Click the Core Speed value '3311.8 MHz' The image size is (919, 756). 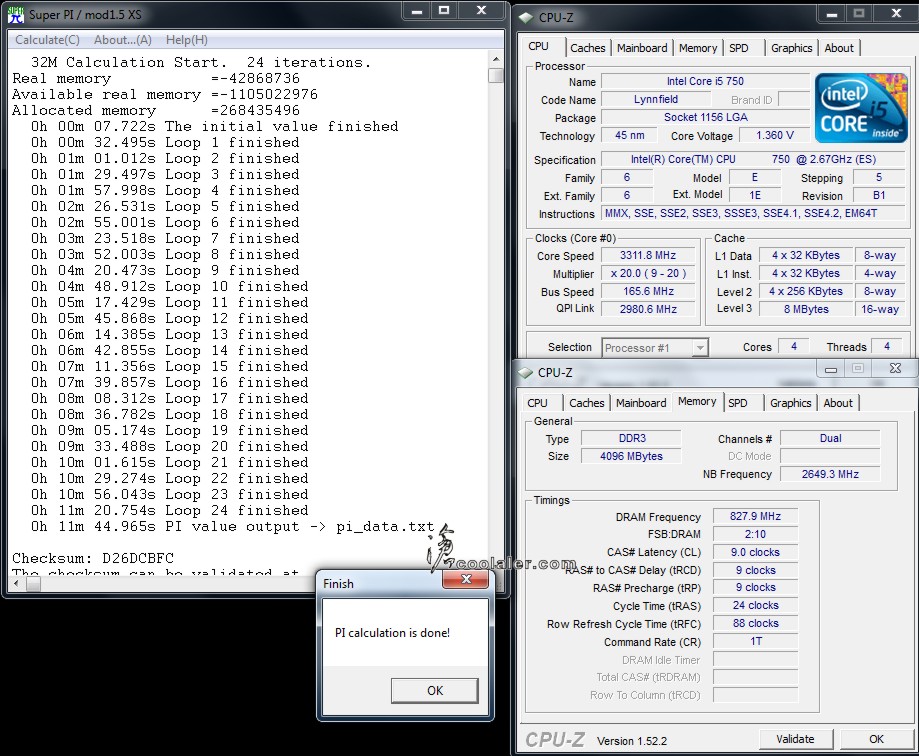point(648,256)
